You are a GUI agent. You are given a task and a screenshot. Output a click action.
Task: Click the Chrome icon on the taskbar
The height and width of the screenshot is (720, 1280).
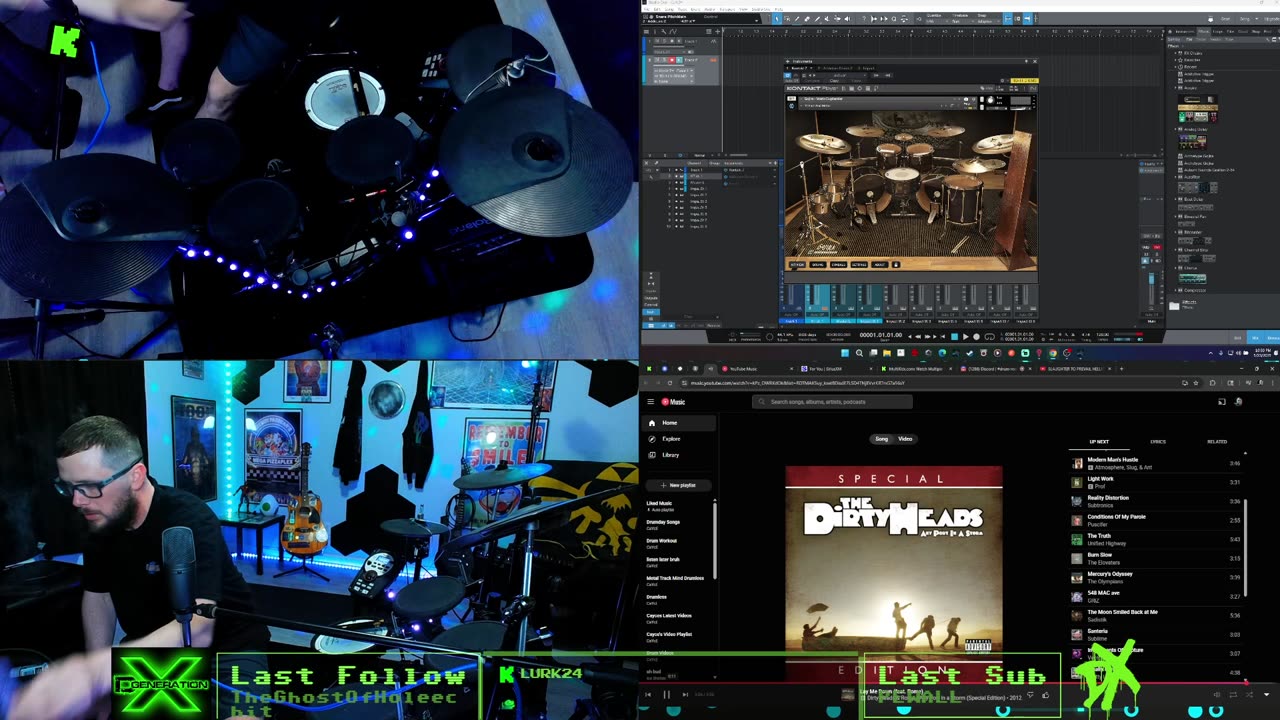[x=1052, y=353]
